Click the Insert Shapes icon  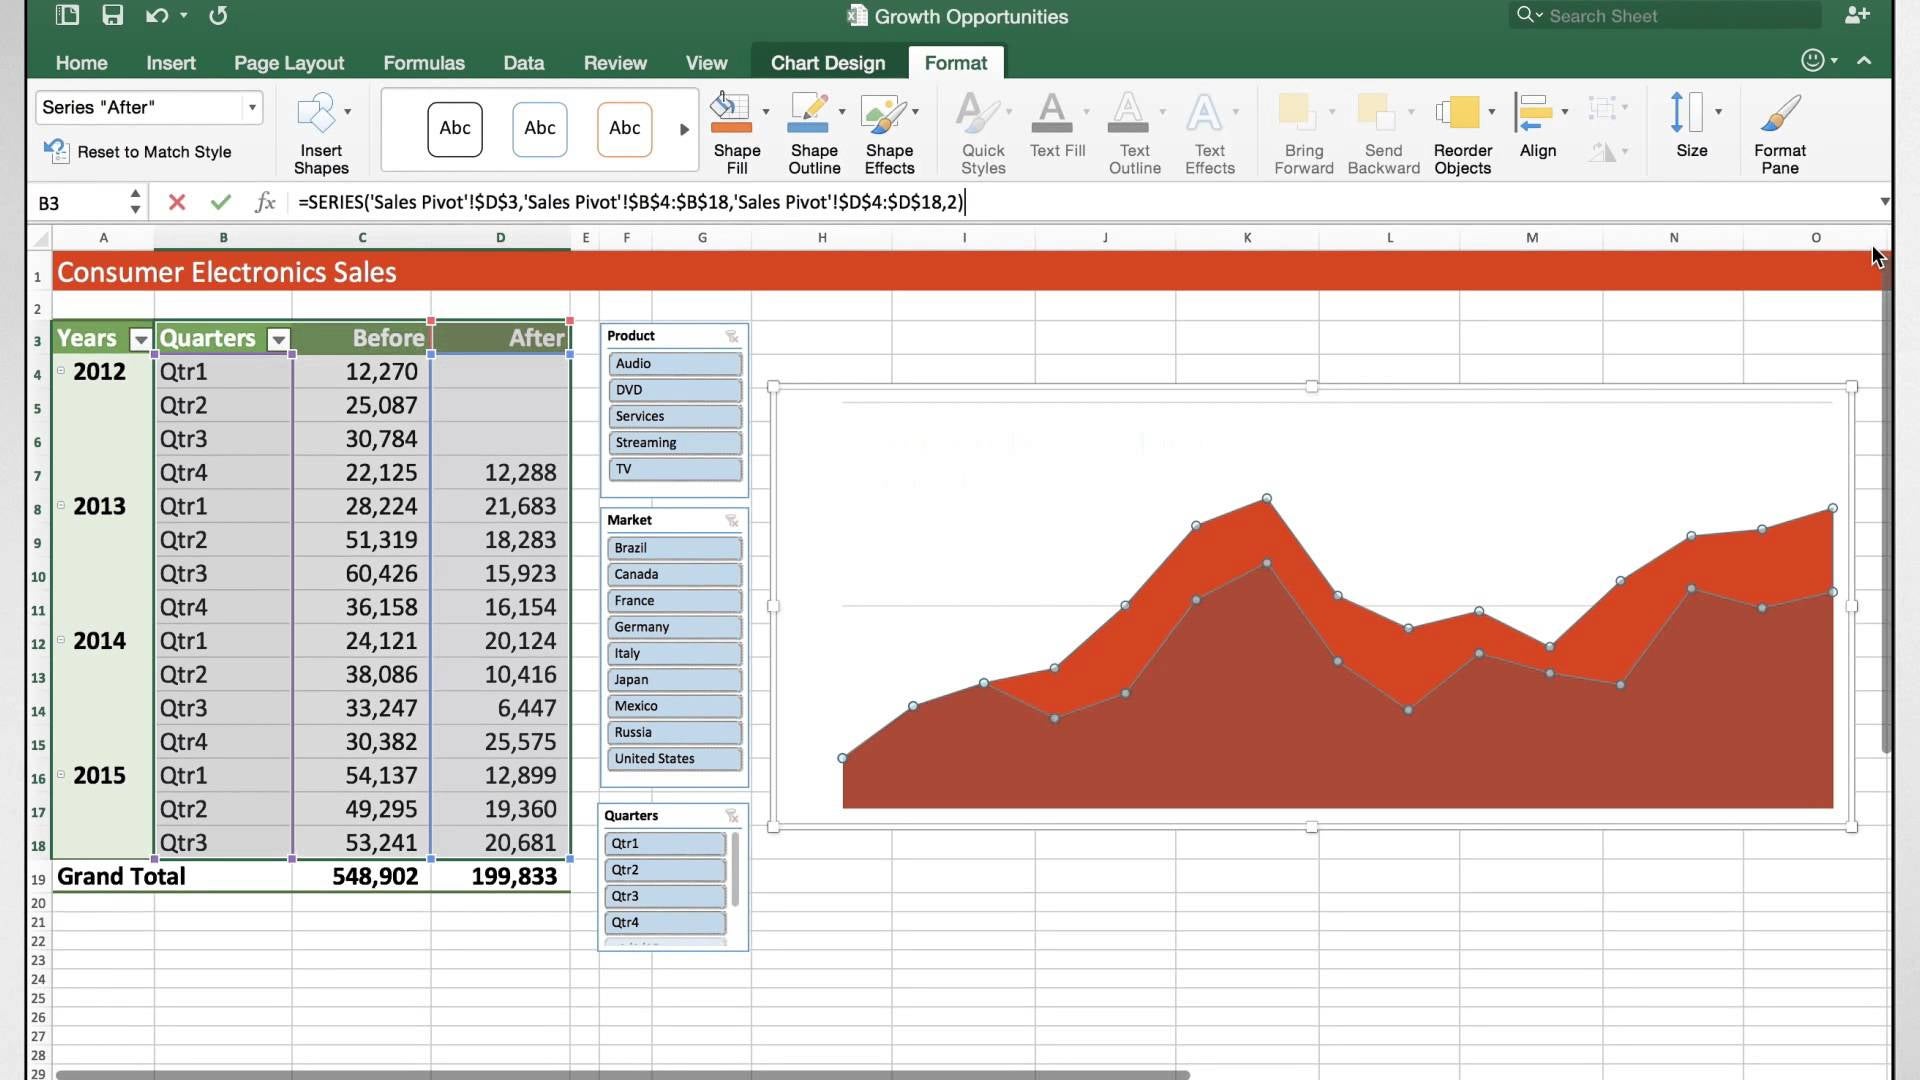click(x=318, y=114)
